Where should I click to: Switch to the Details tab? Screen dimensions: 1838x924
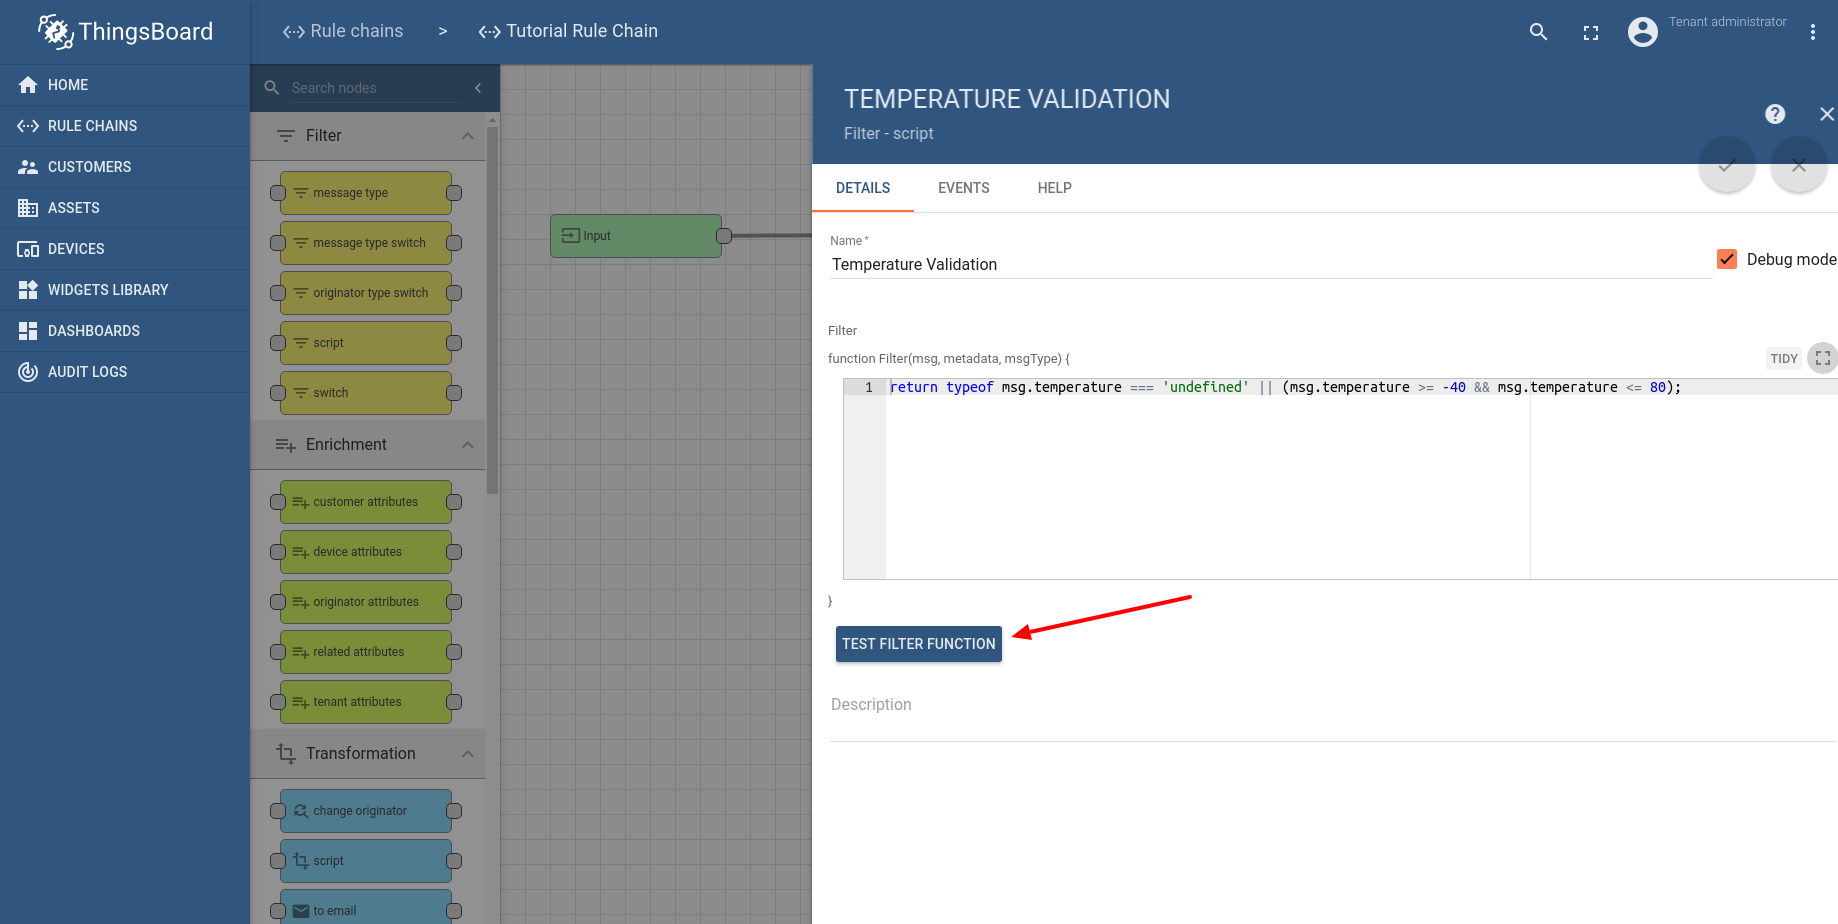tap(863, 188)
